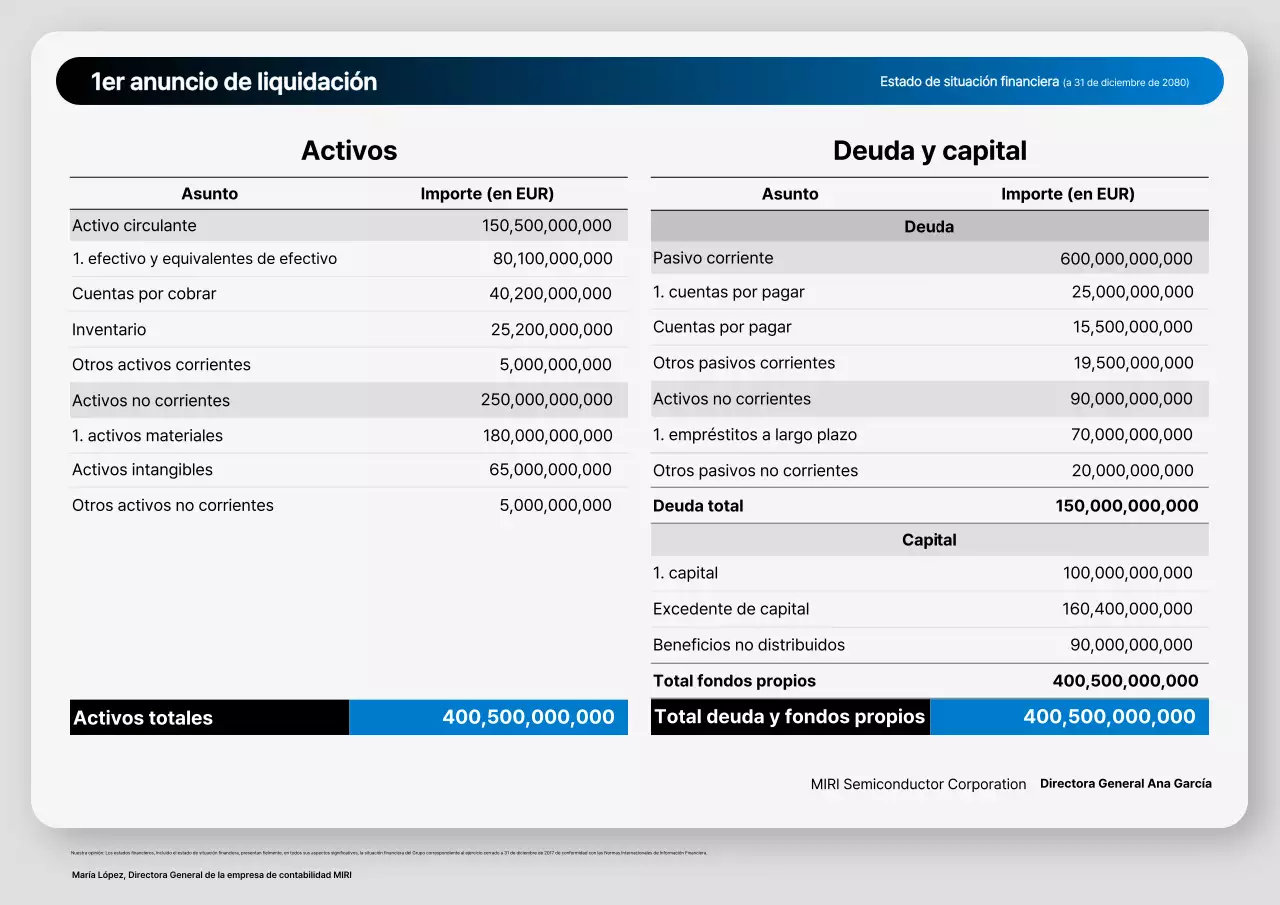The width and height of the screenshot is (1280, 905).
Task: Click 'Directora General Ana García' signature link
Action: pyautogui.click(x=1125, y=783)
